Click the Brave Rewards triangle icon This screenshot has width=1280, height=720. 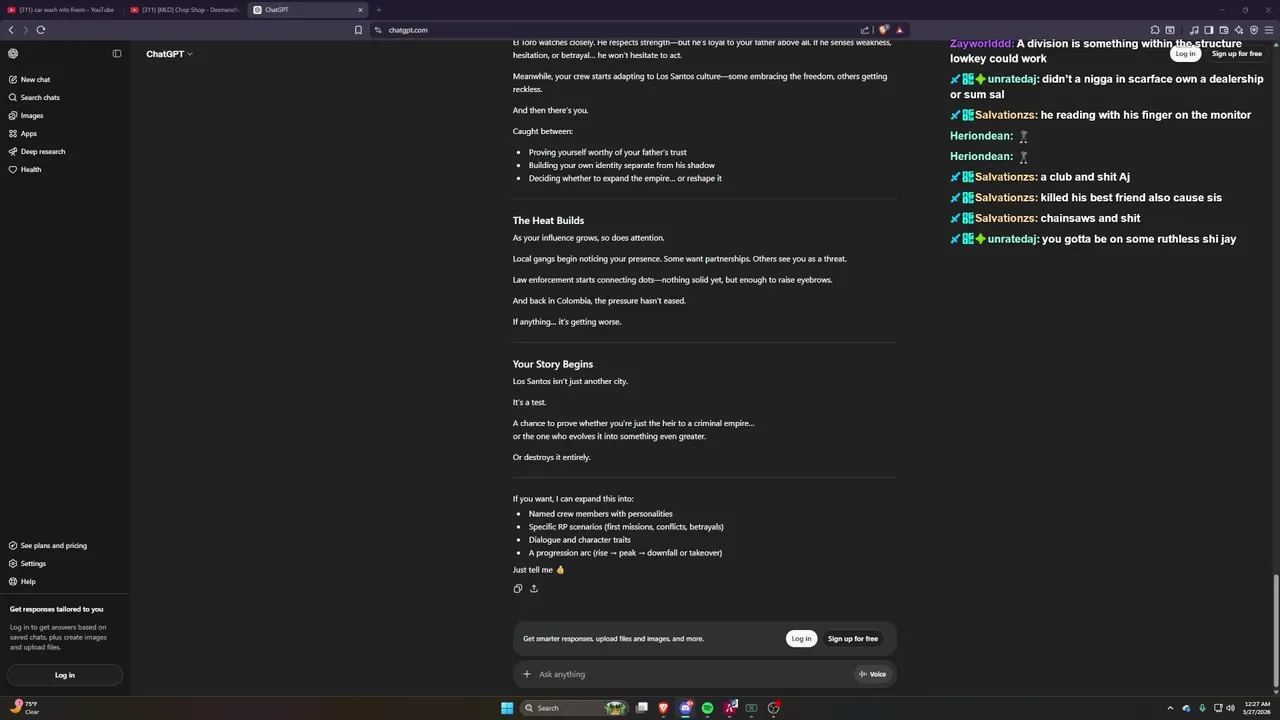coord(899,30)
